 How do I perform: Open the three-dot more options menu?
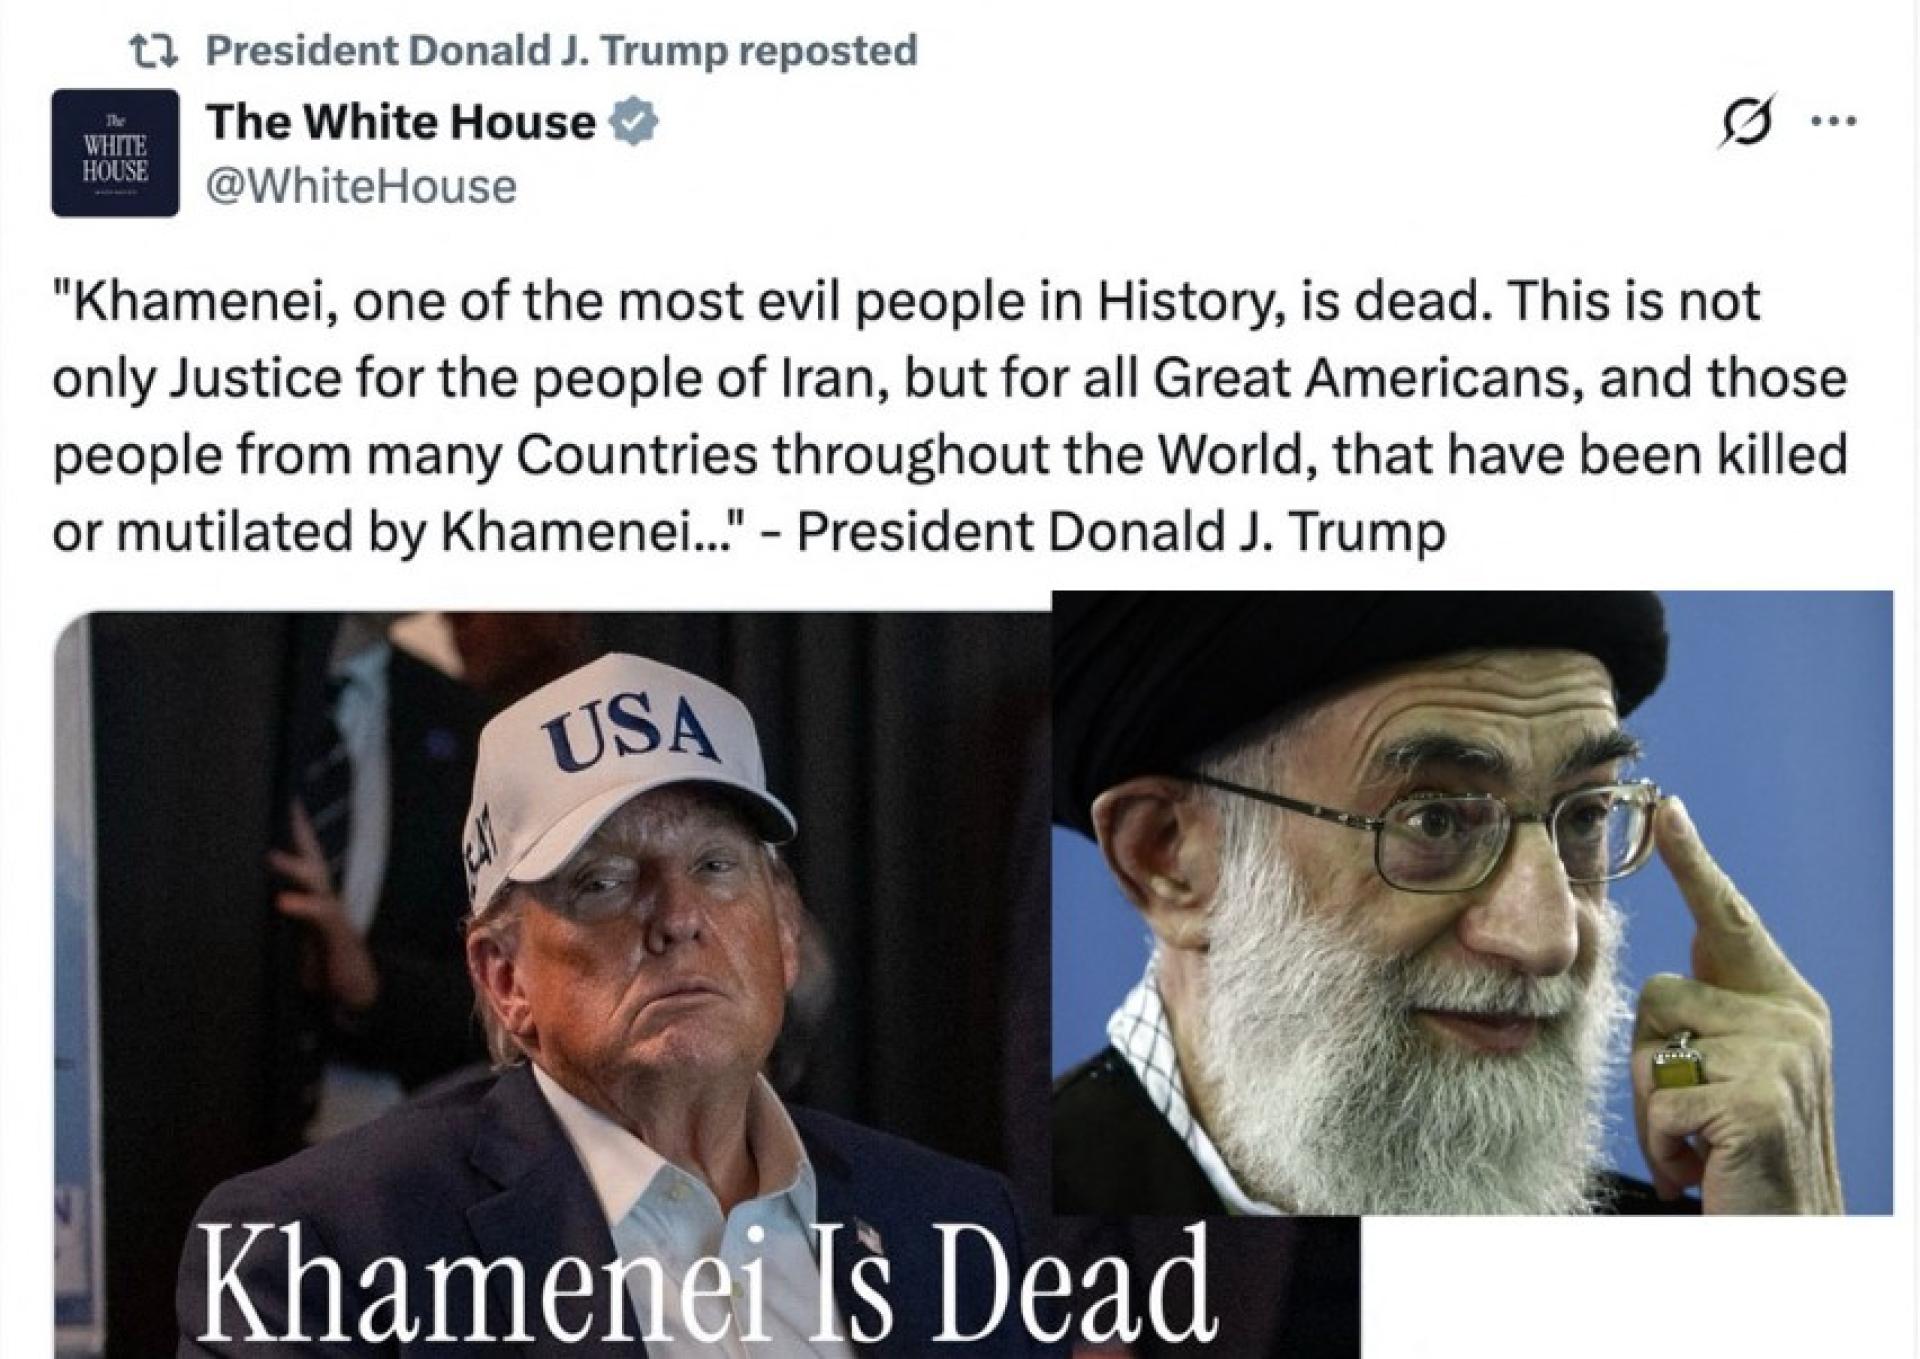click(1834, 122)
